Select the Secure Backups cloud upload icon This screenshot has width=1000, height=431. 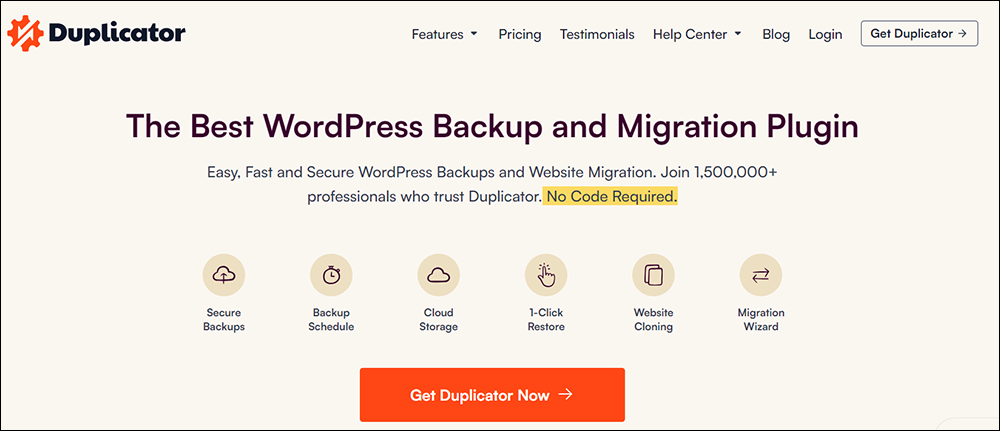pos(224,275)
